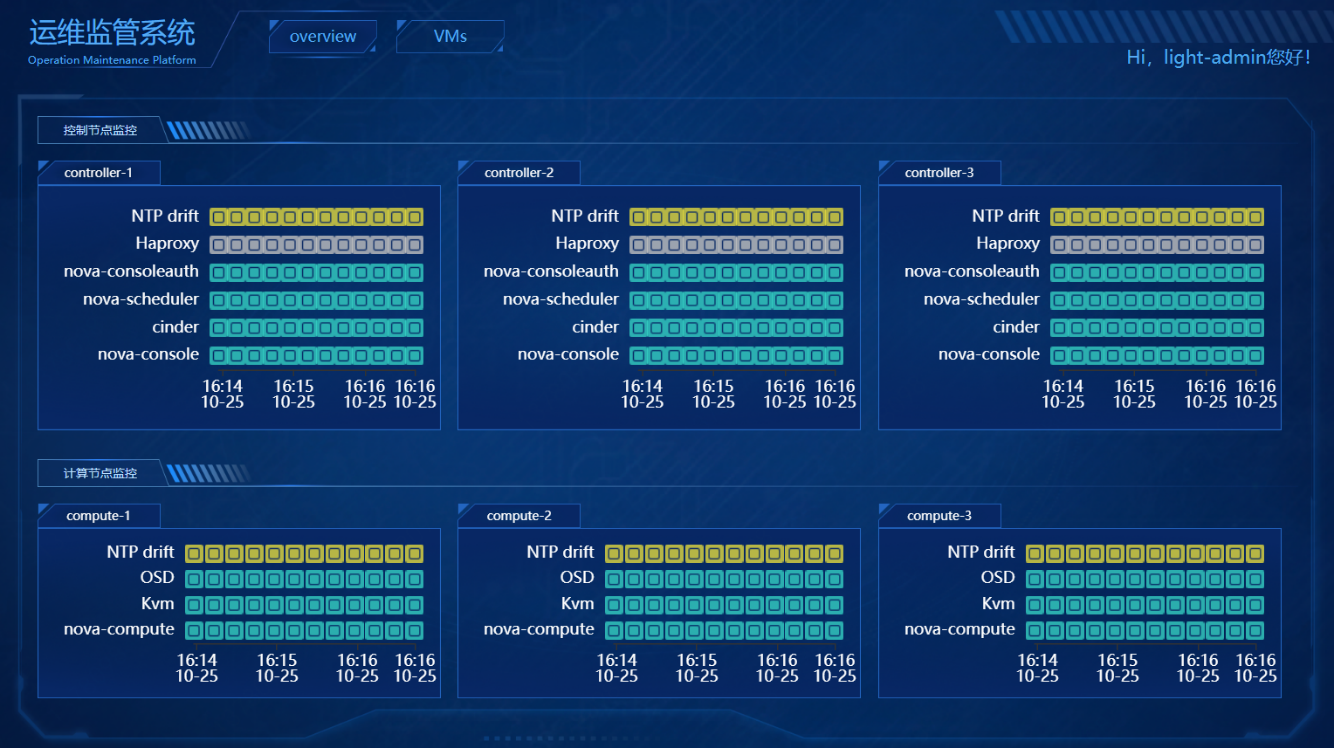Click last nova-console status square in controller-1
Image resolution: width=1334 pixels, height=748 pixels.
click(x=415, y=356)
